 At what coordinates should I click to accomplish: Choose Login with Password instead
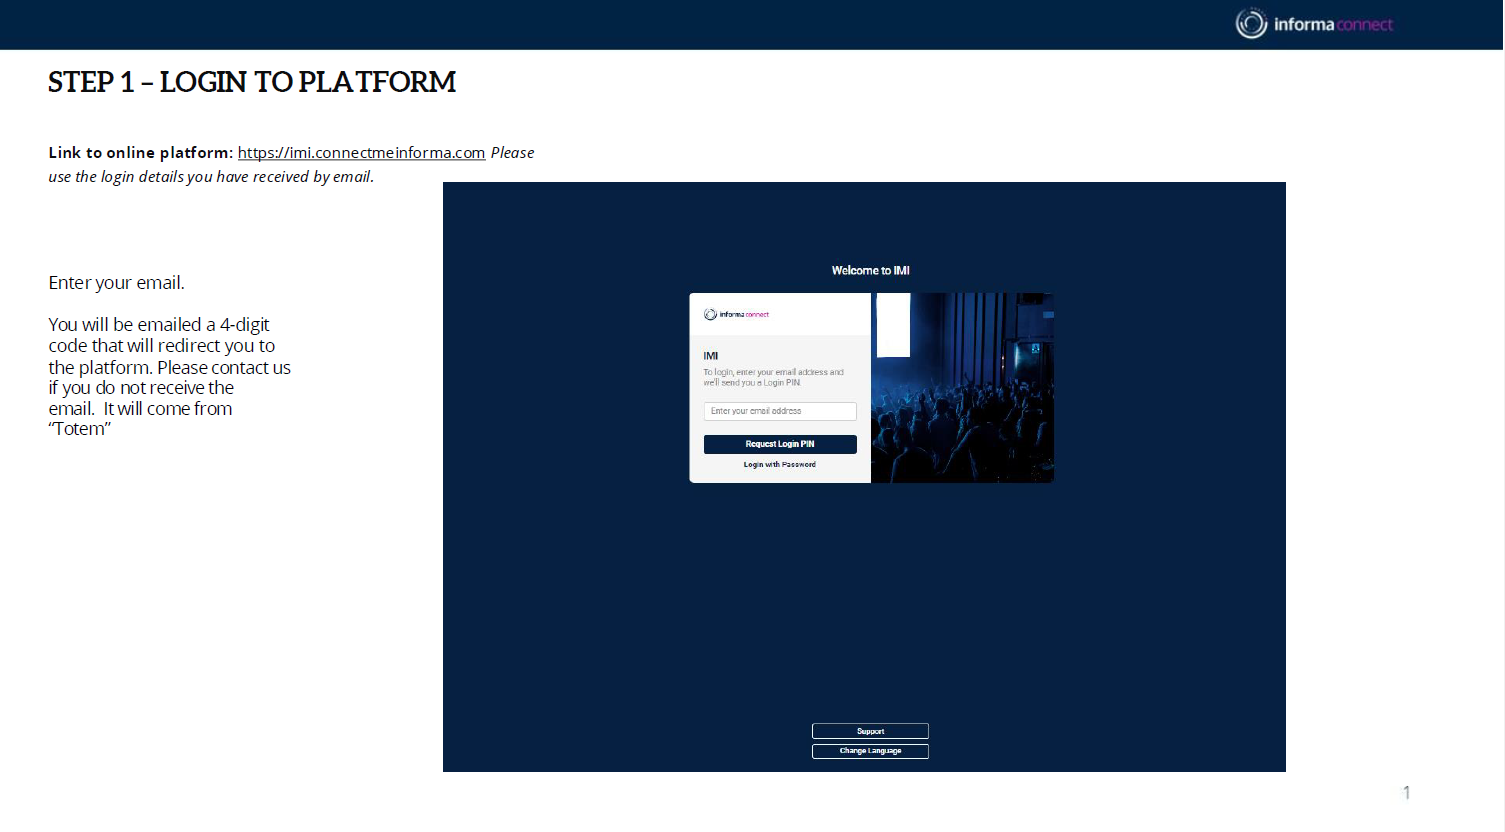click(779, 465)
